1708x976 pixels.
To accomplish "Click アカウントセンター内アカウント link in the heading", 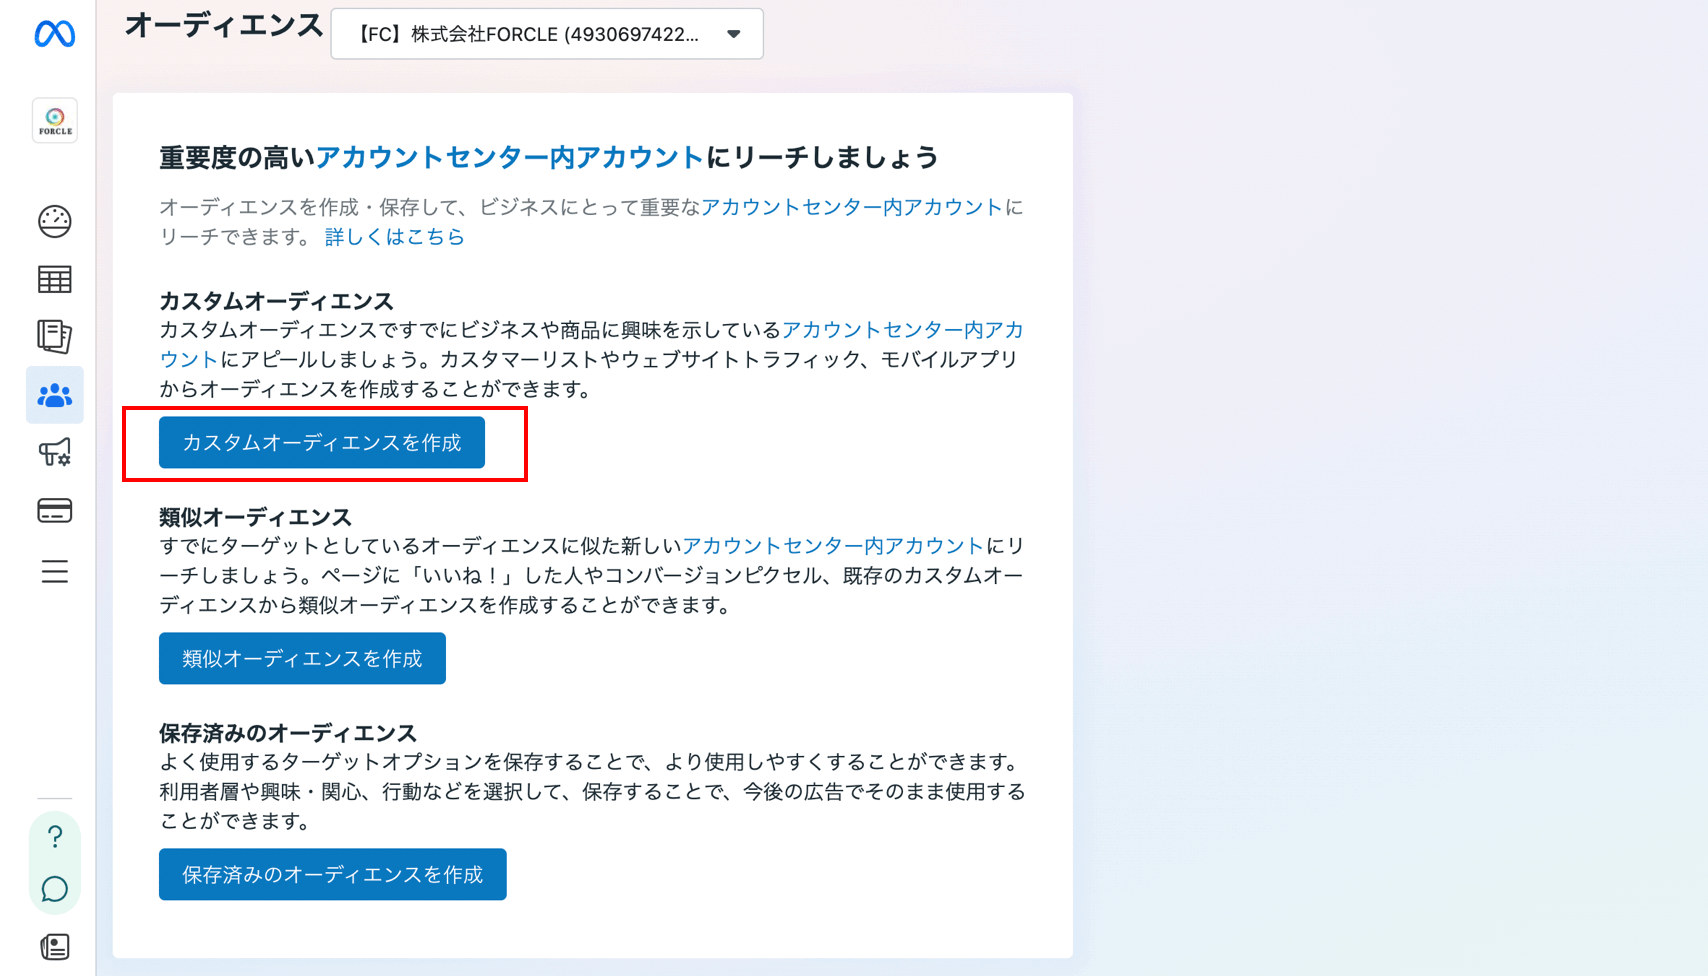I will tap(510, 157).
